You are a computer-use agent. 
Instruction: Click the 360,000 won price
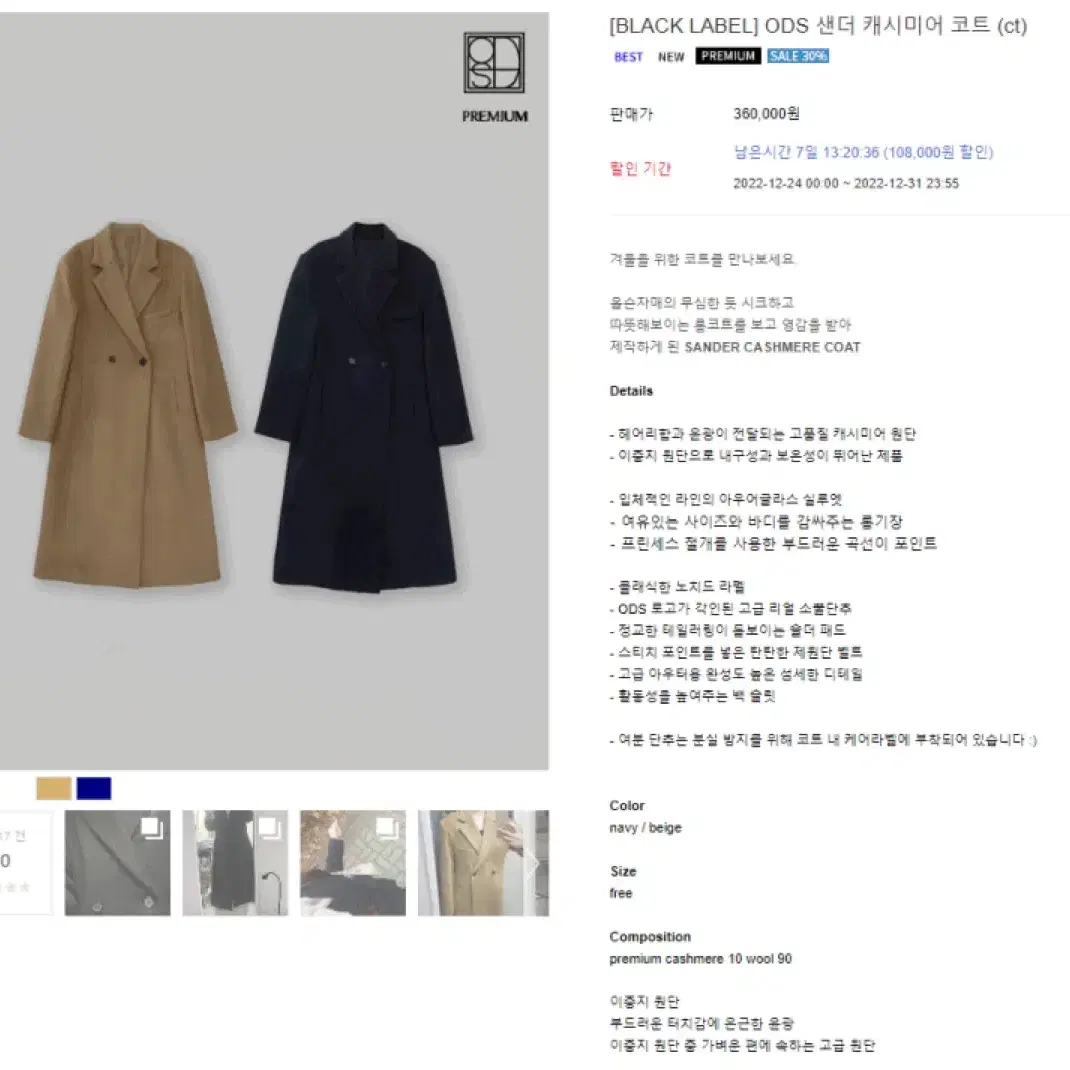click(766, 113)
